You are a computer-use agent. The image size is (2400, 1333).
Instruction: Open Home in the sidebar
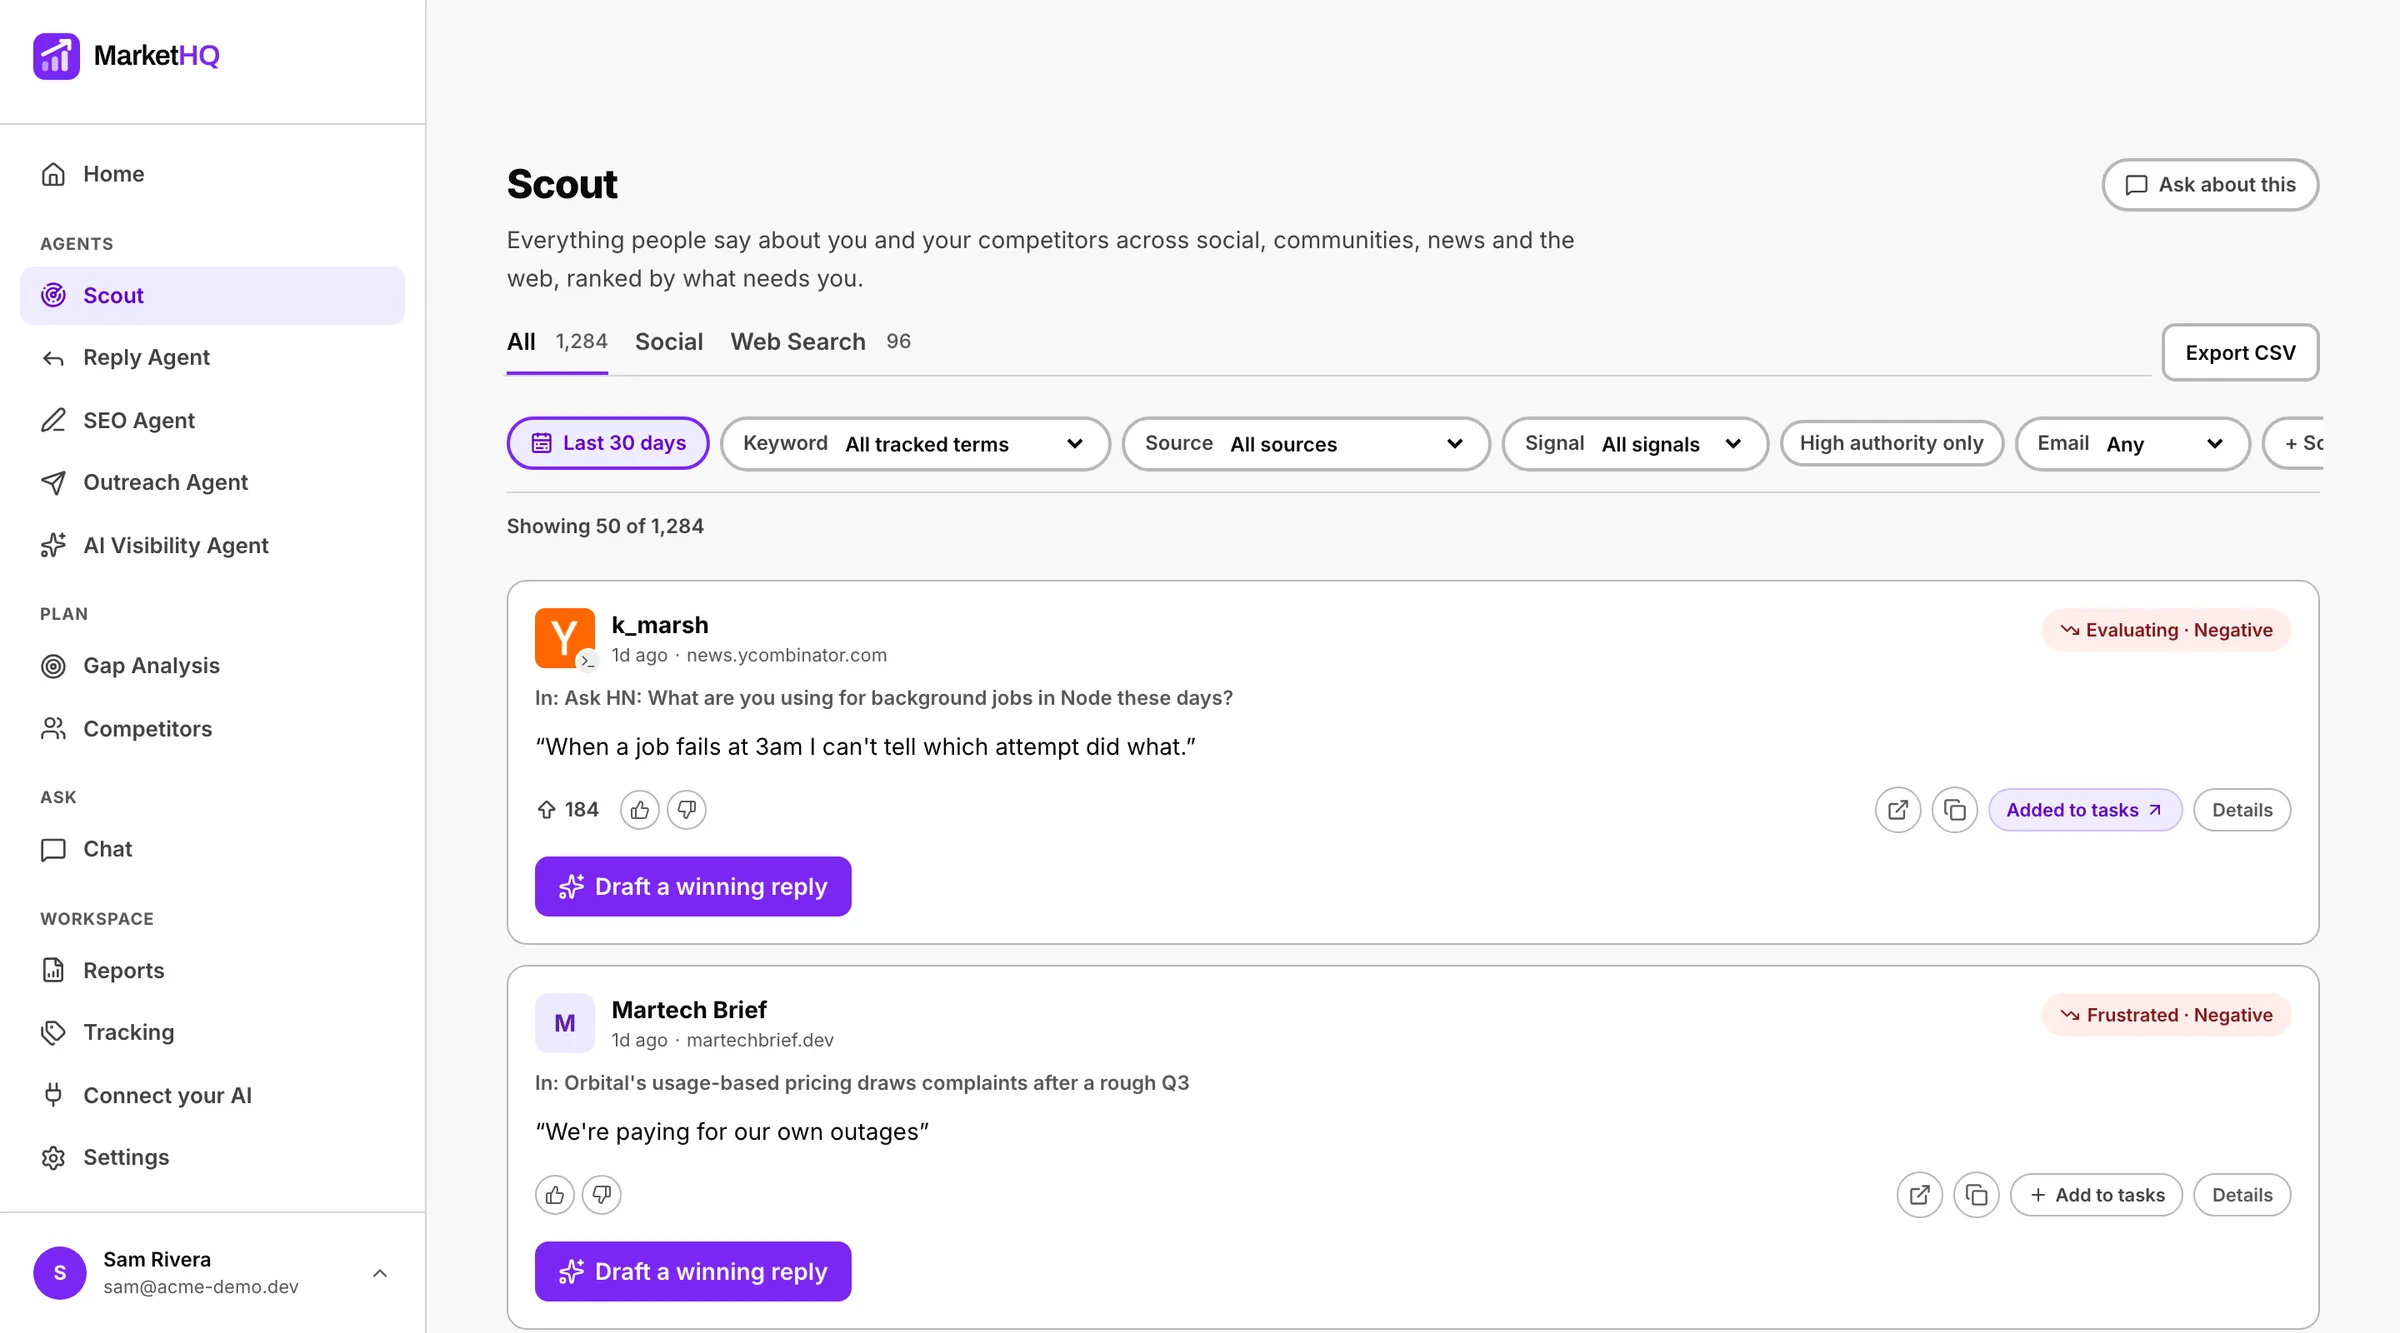[212, 174]
